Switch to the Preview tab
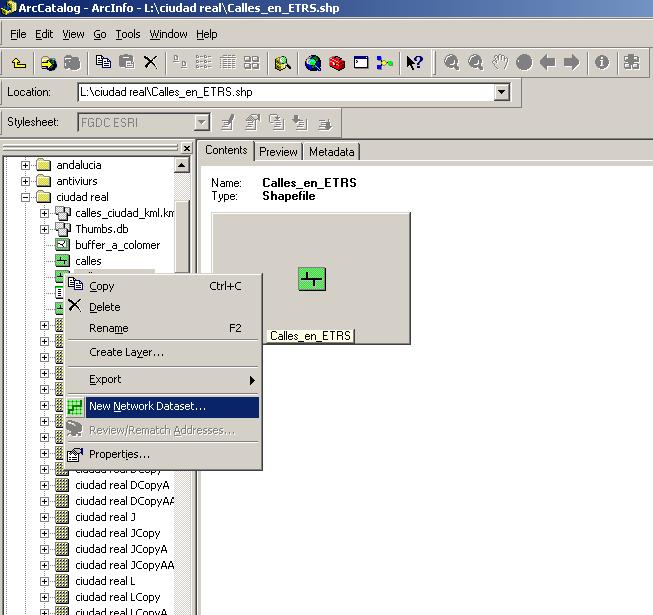Viewport: 653px width, 615px height. pyautogui.click(x=278, y=152)
